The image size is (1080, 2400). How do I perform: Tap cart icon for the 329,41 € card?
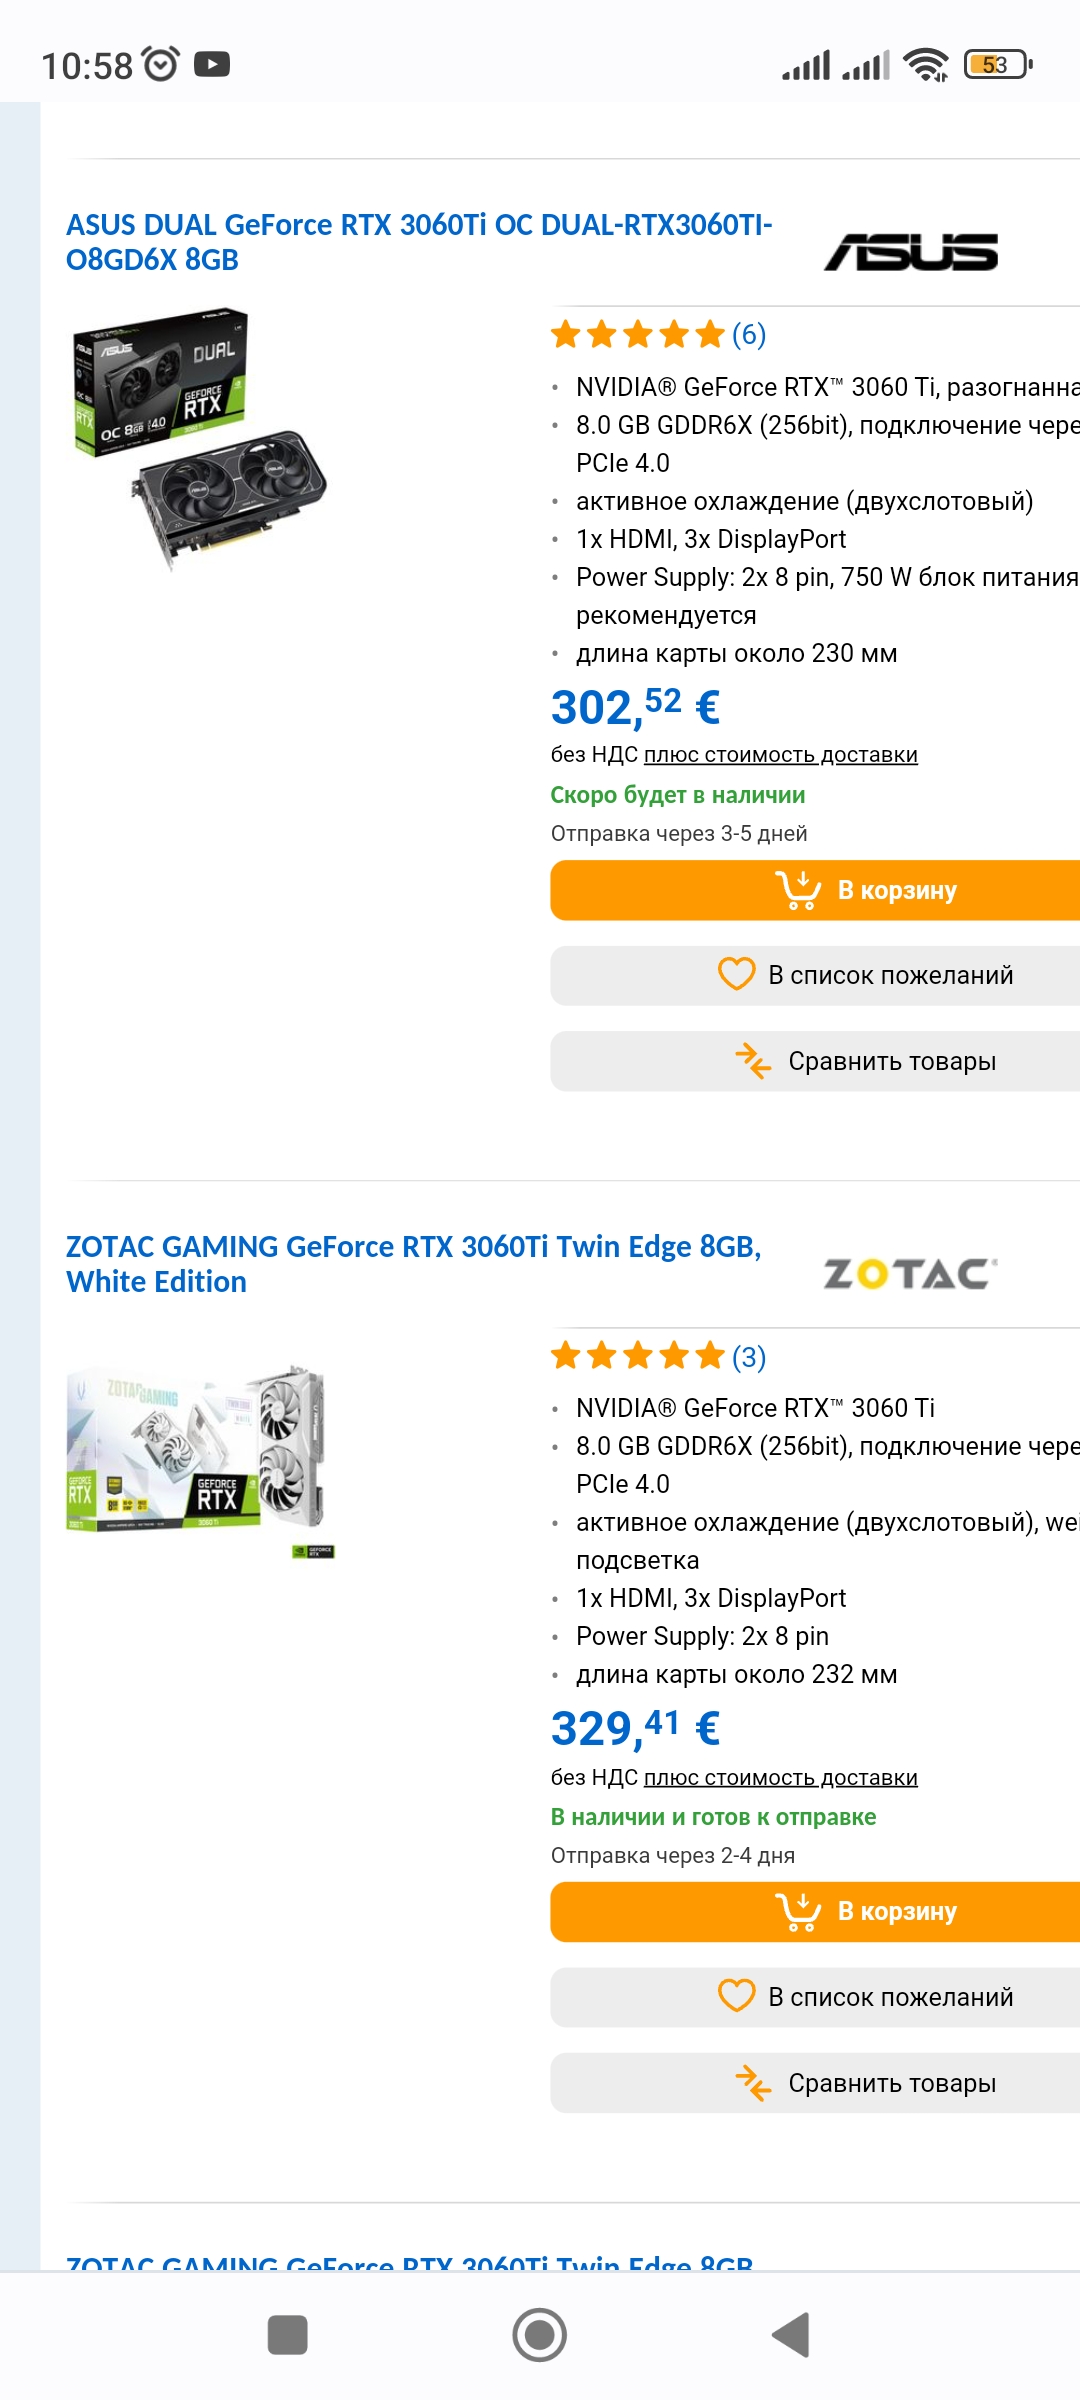coord(798,1911)
